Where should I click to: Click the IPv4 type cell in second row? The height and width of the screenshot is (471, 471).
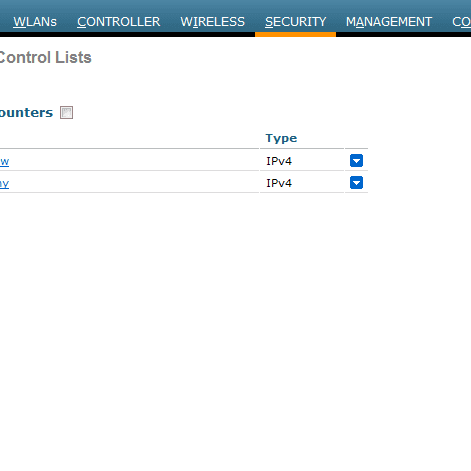(x=279, y=183)
